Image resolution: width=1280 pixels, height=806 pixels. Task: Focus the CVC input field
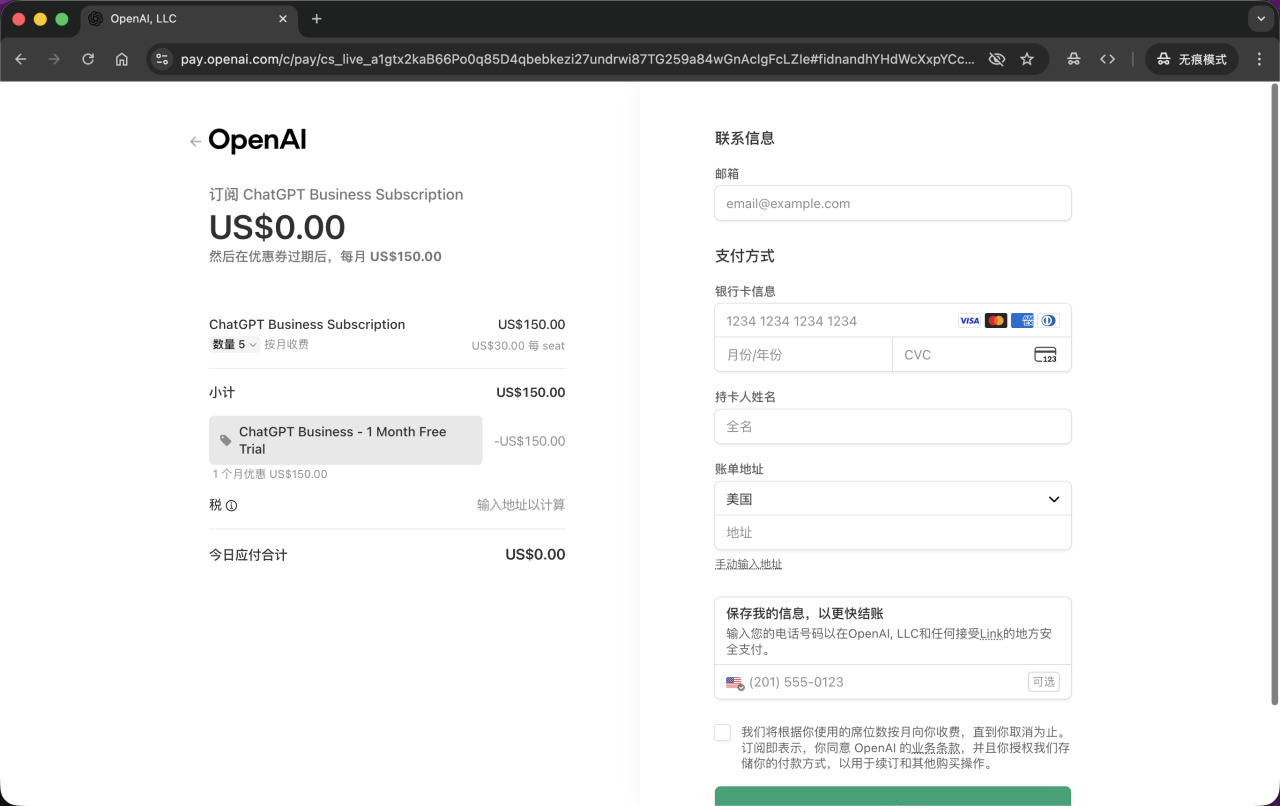(x=981, y=355)
